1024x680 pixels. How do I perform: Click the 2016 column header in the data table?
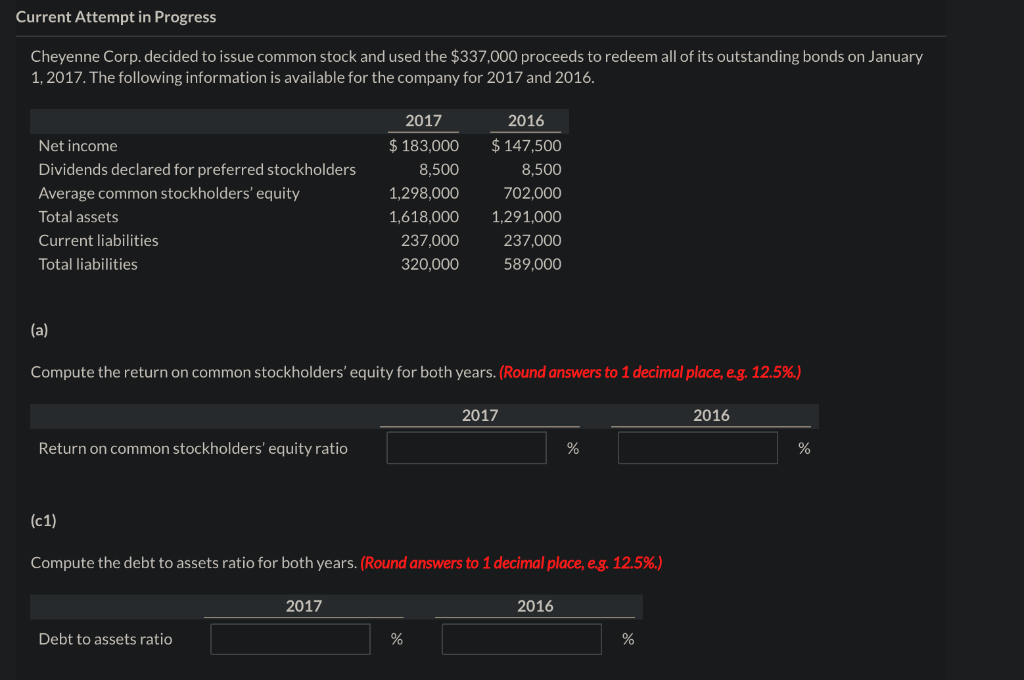click(525, 120)
